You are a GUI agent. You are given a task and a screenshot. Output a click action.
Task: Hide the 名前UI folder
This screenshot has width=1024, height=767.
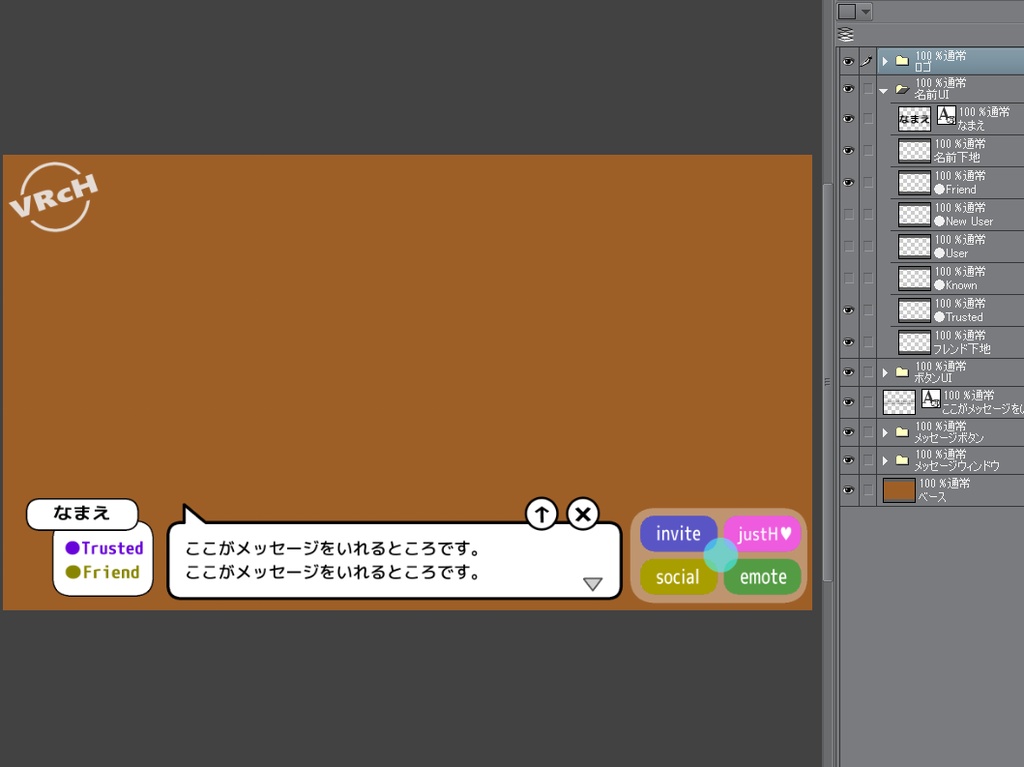pos(848,89)
